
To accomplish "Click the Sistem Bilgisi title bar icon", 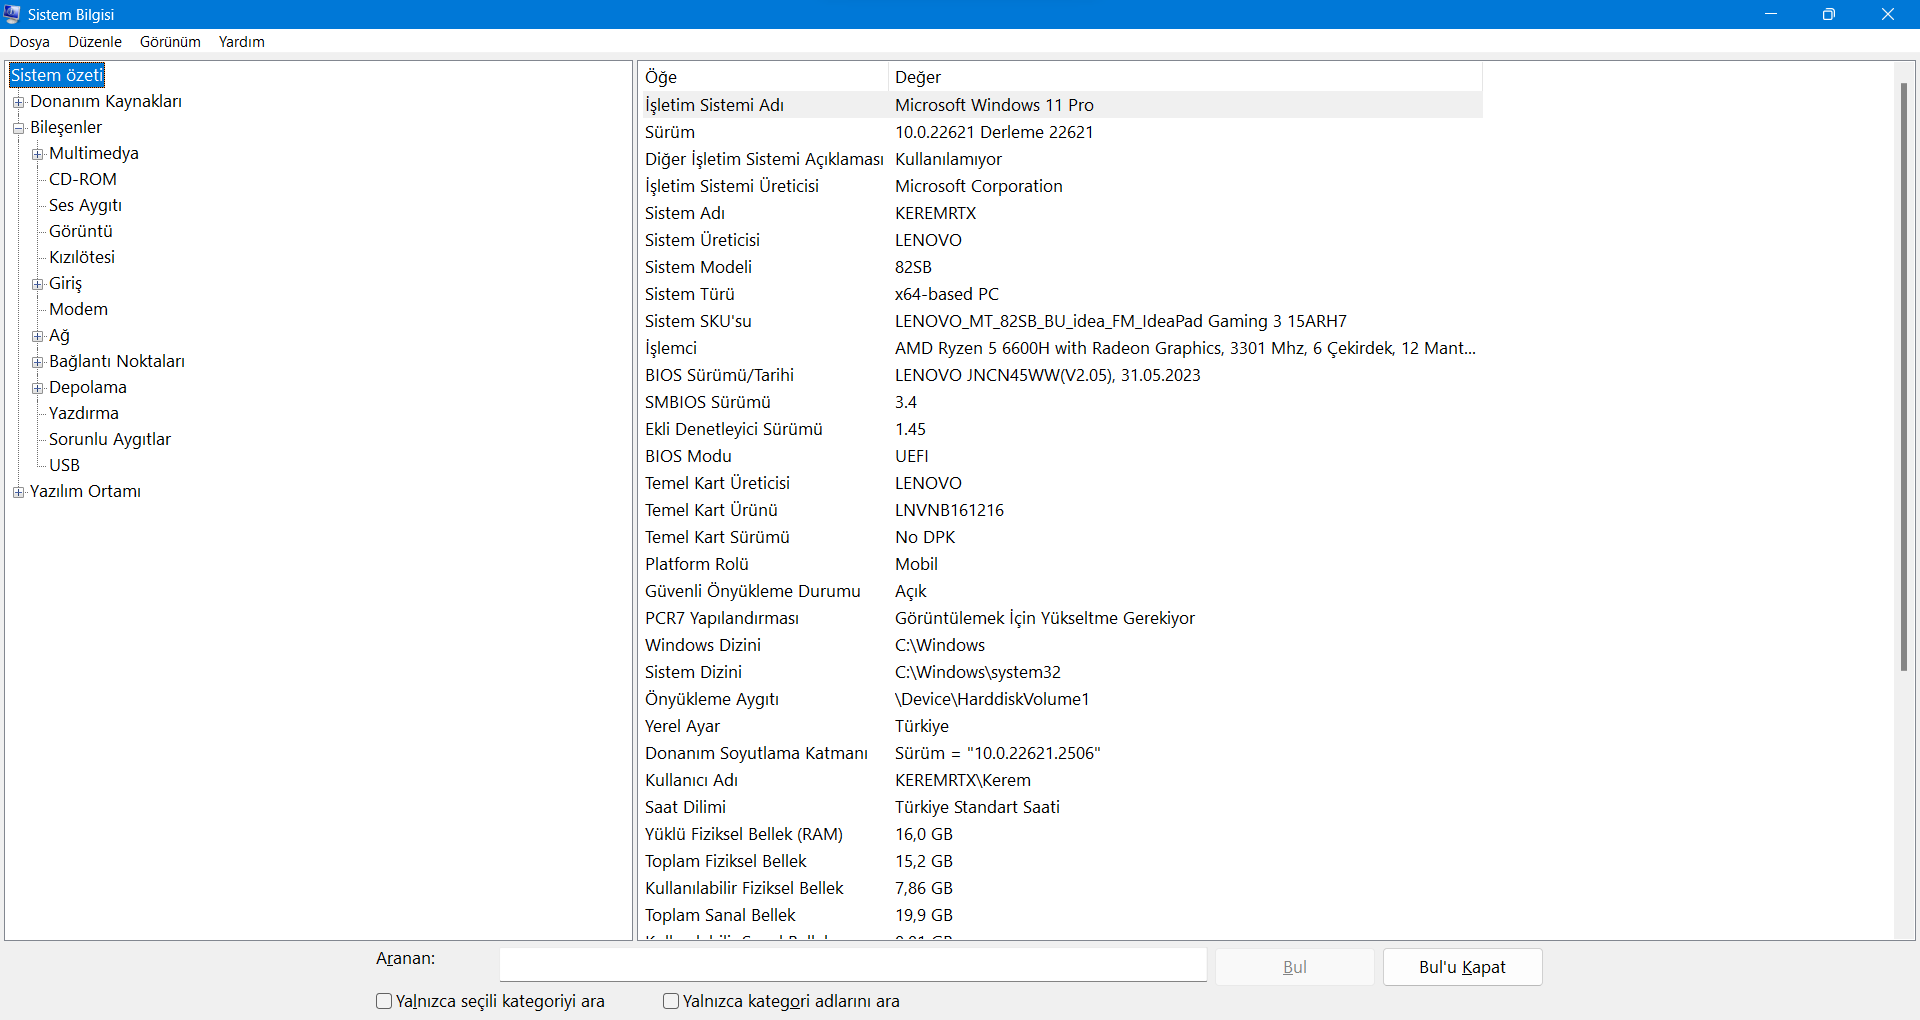I will 12,14.
